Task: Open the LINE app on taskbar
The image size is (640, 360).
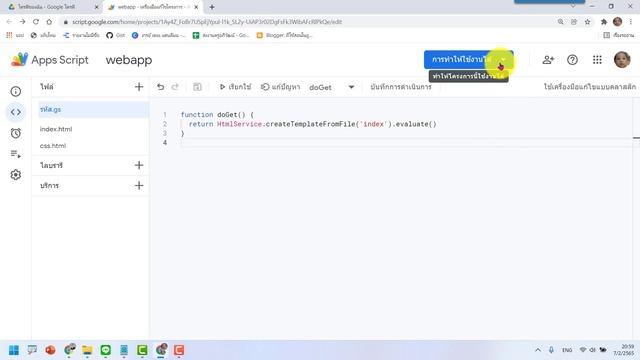Action: (106, 350)
